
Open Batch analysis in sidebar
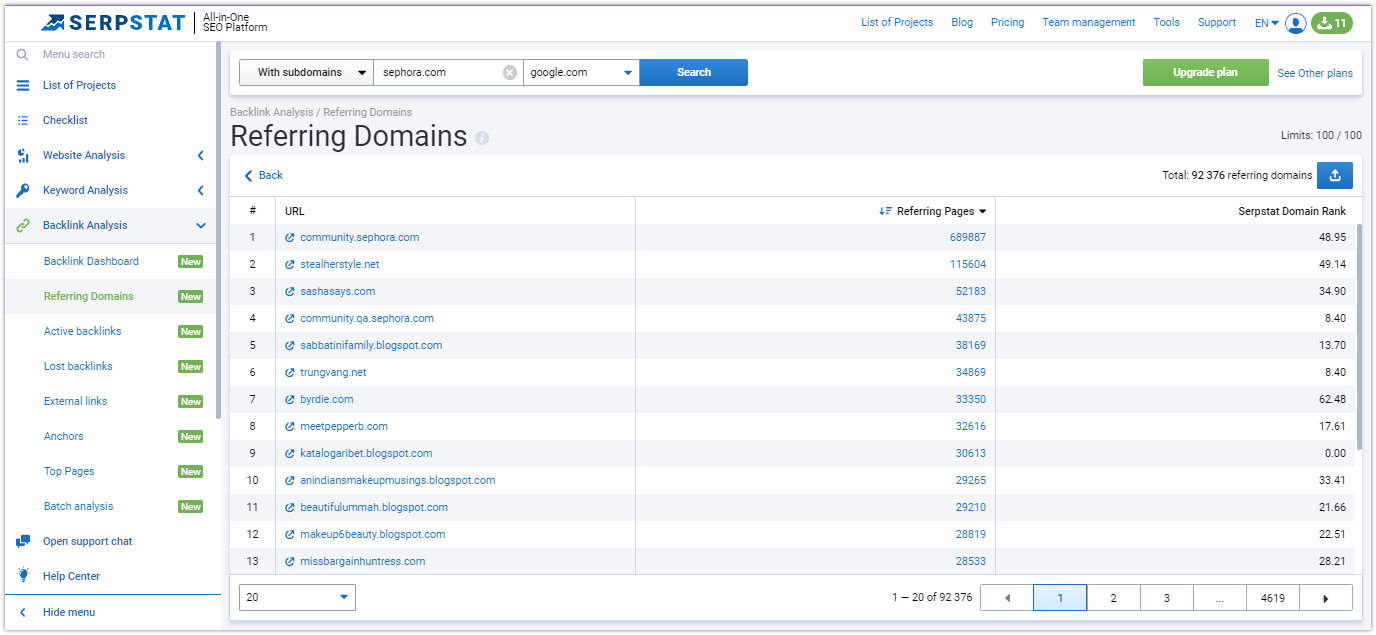tap(78, 507)
